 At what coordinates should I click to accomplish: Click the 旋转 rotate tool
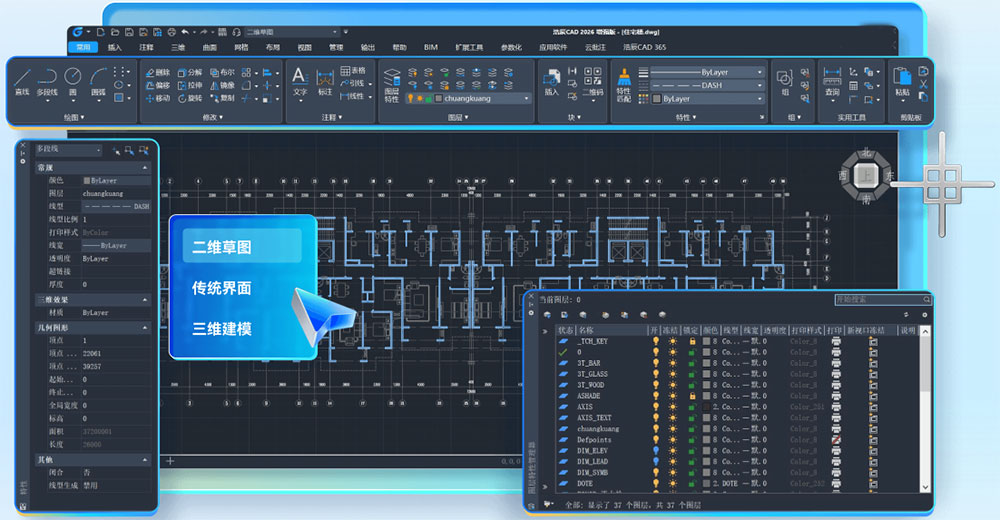click(x=189, y=98)
